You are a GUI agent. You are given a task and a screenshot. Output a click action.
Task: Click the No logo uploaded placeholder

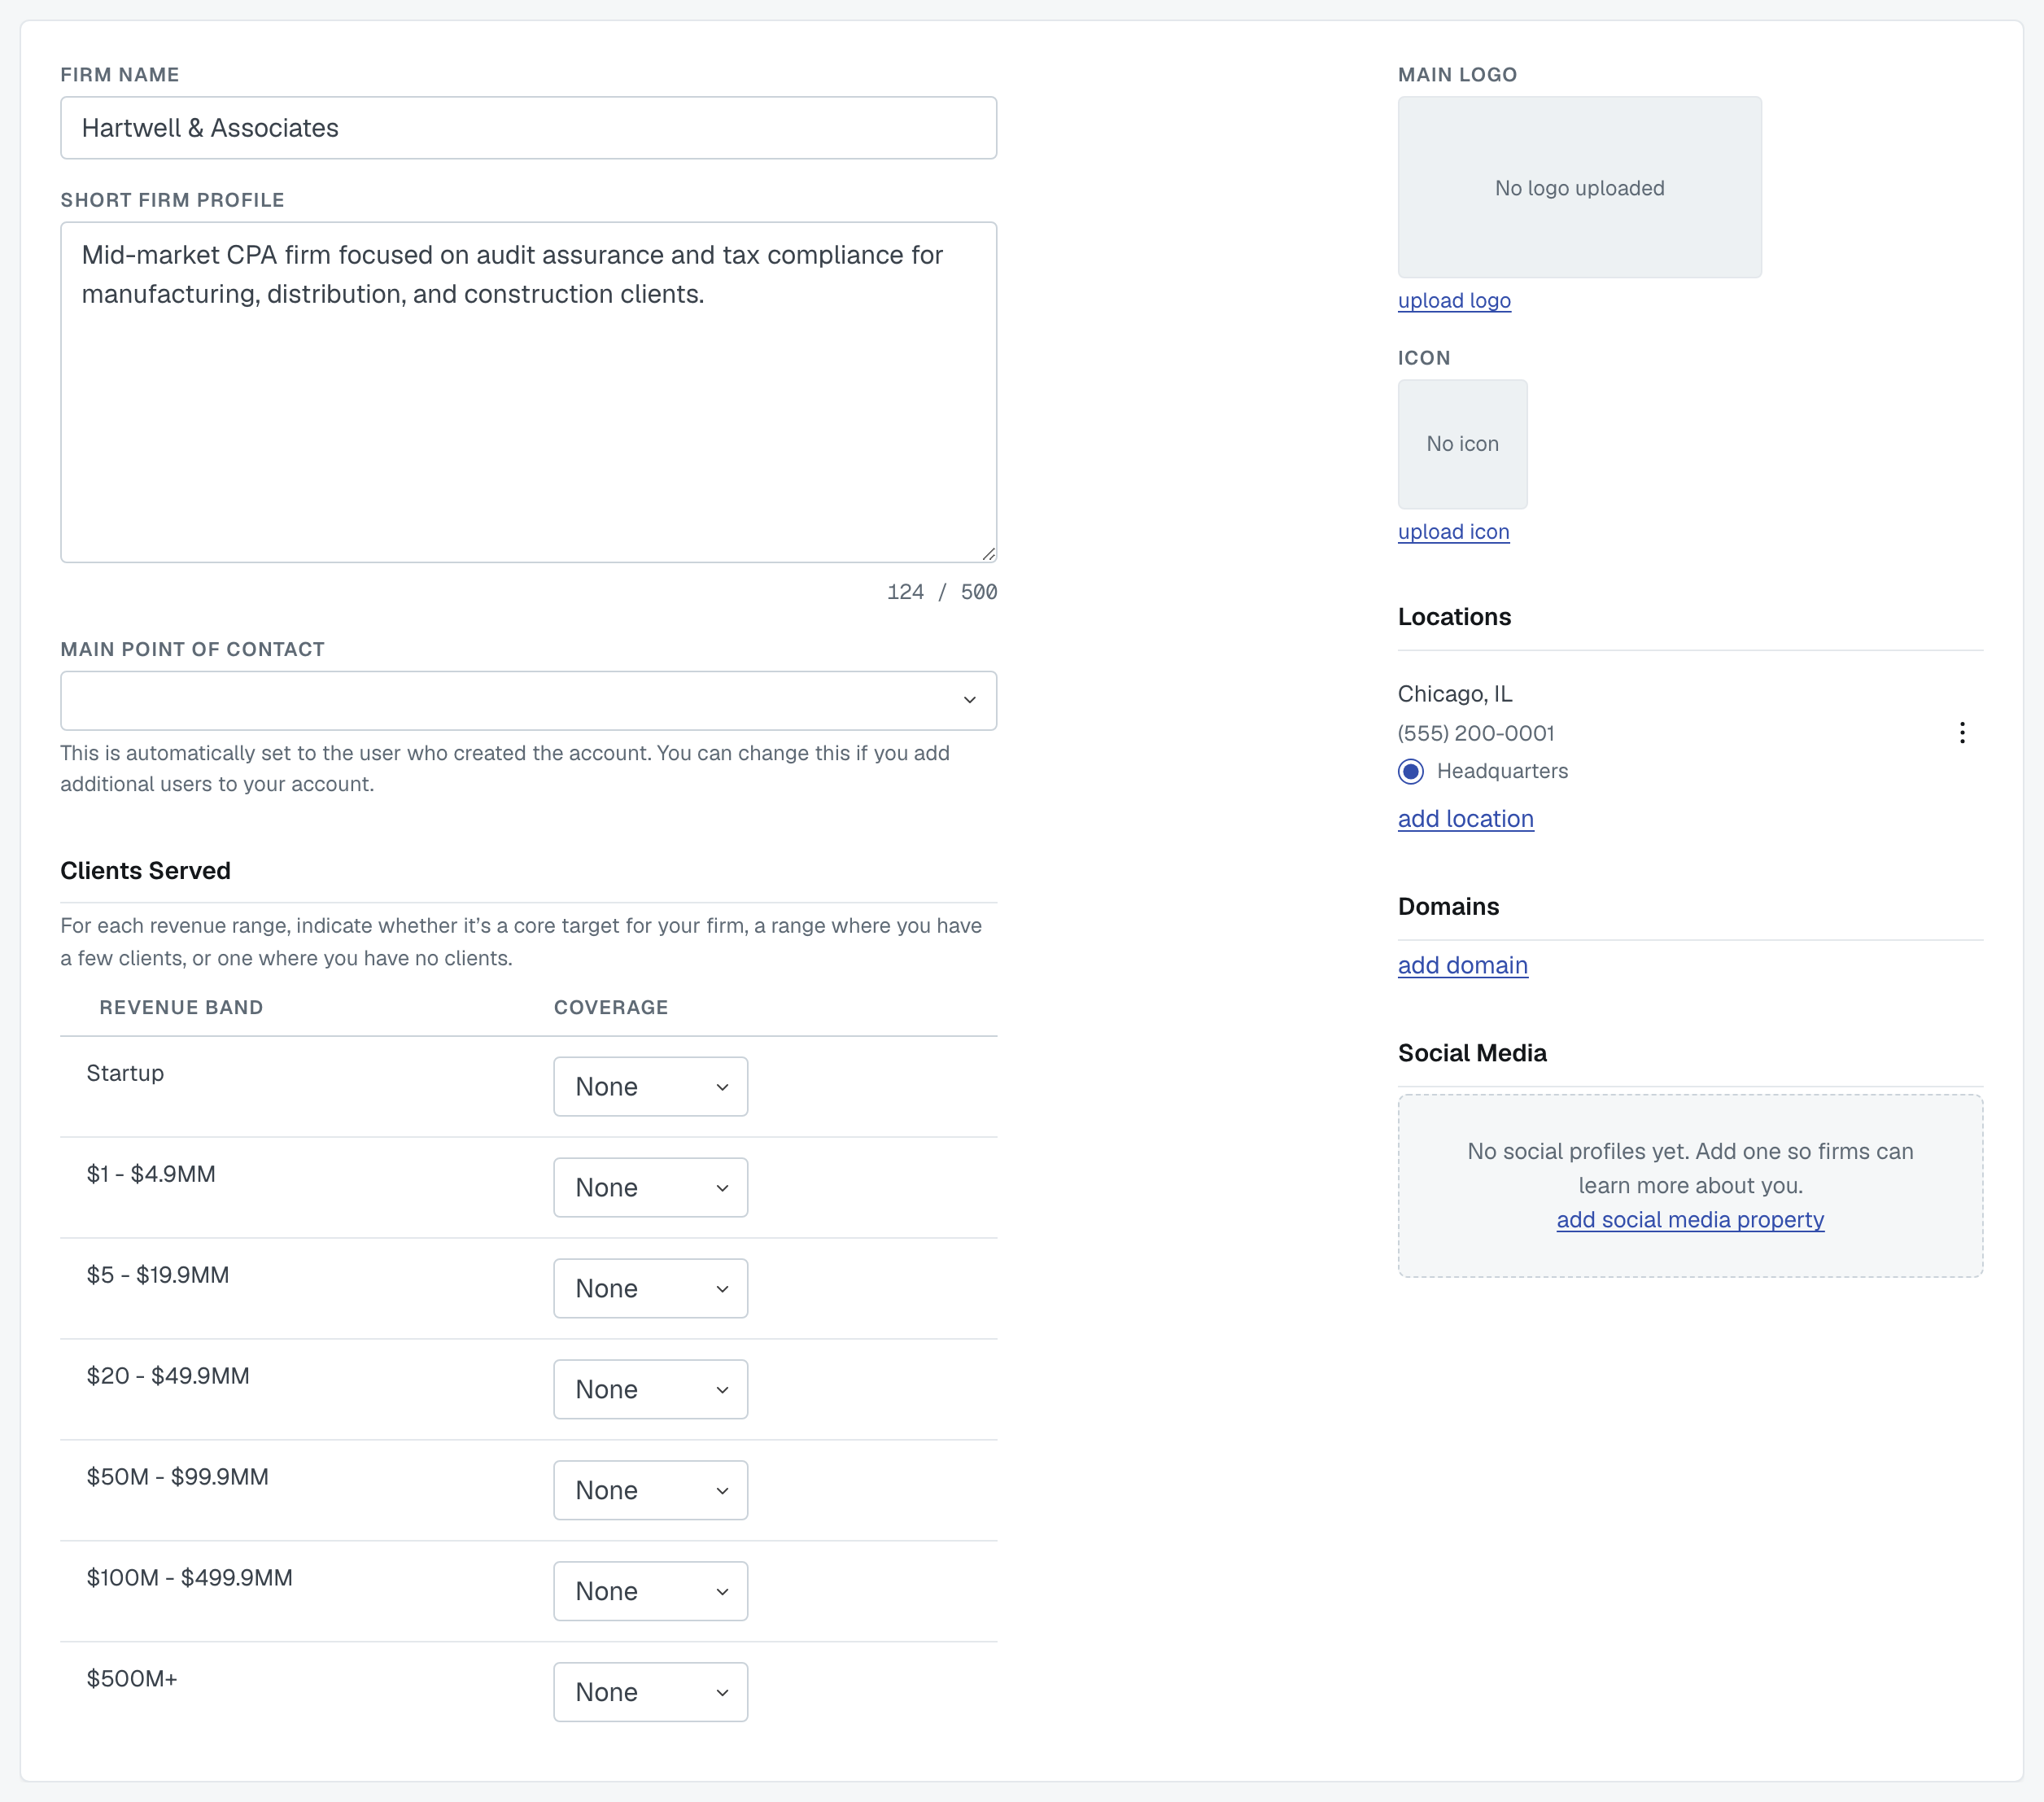[x=1579, y=187]
